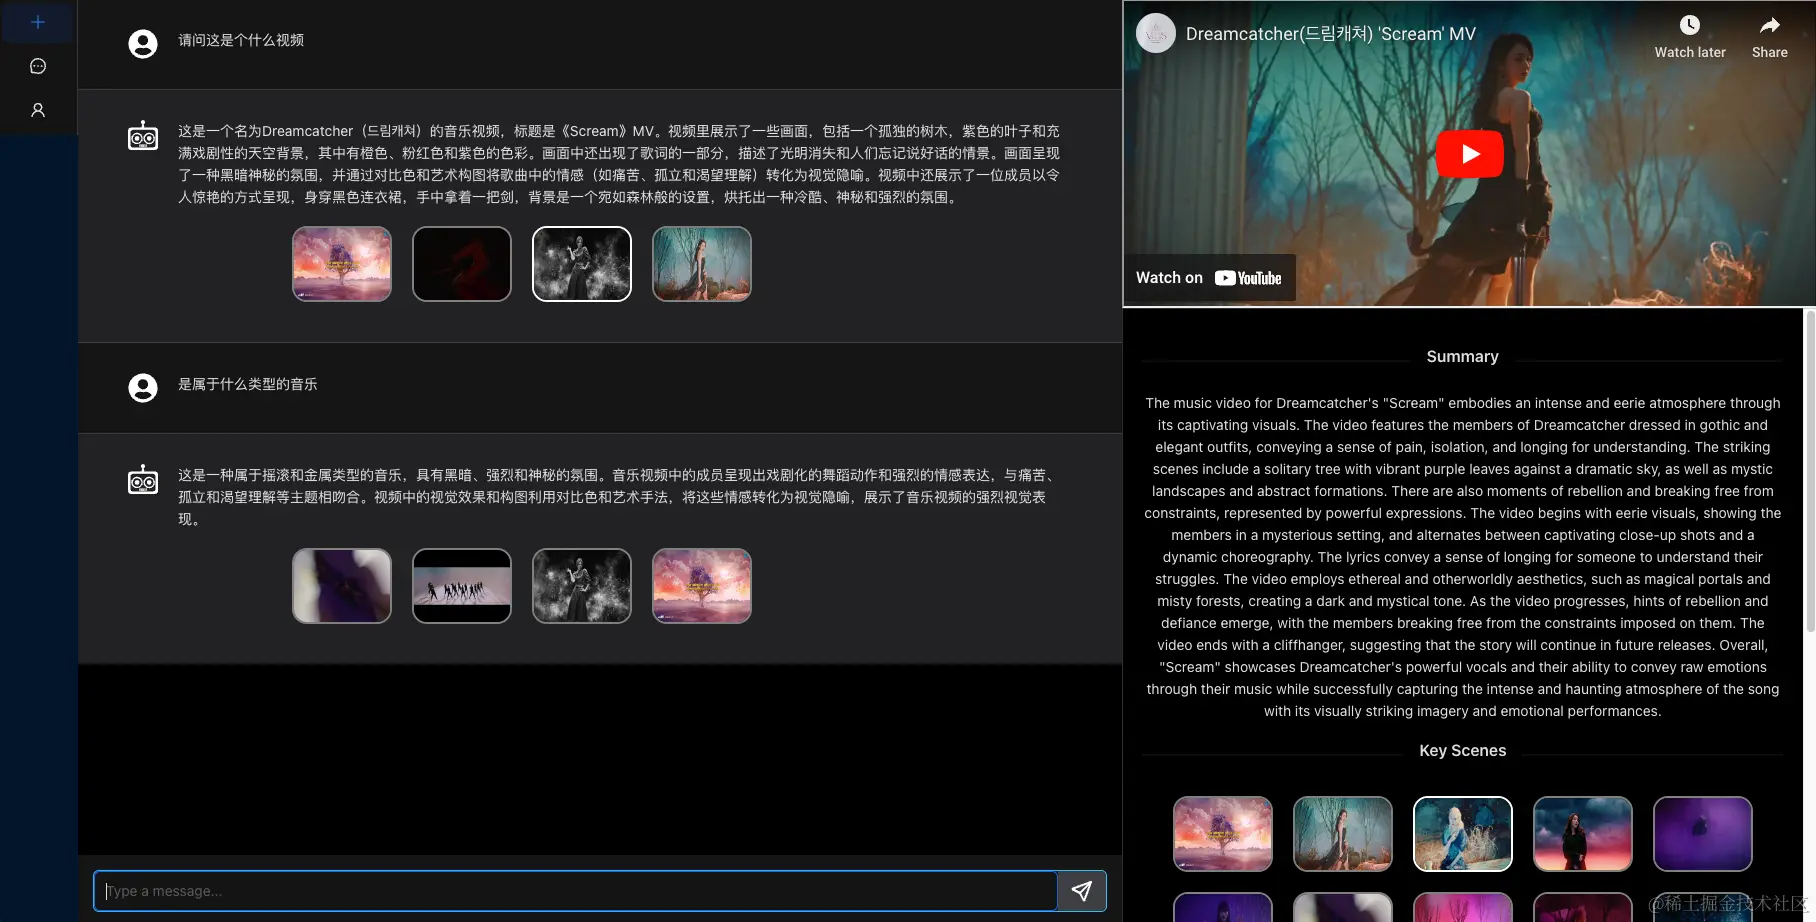Viewport: 1816px width, 922px height.
Task: Click the user avatar beside '请问这是个什么视频'
Action: (x=143, y=44)
